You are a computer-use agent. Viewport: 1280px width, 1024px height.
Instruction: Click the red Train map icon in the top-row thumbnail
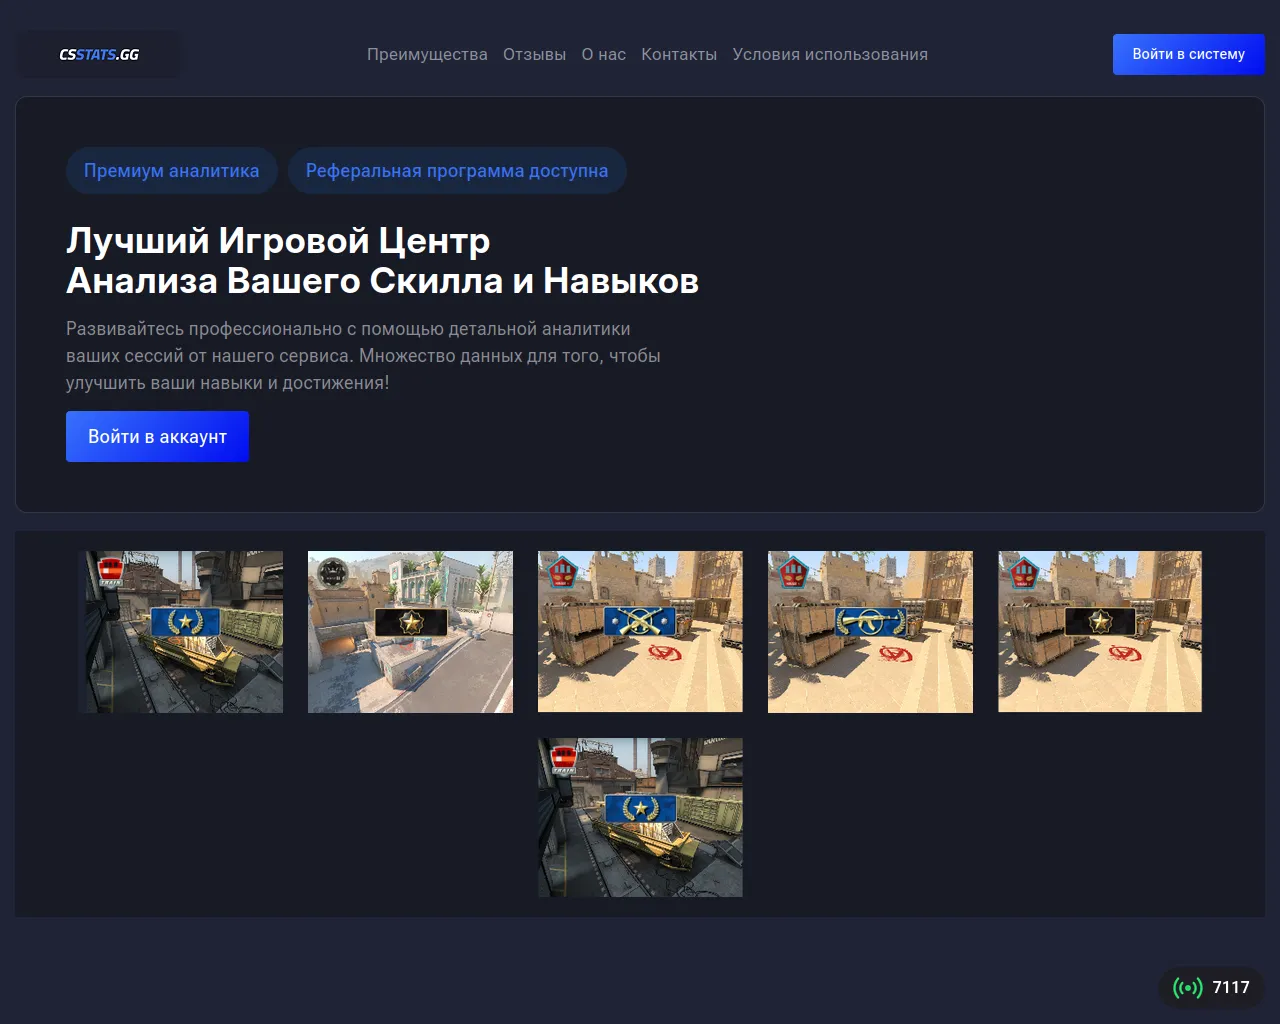click(110, 571)
